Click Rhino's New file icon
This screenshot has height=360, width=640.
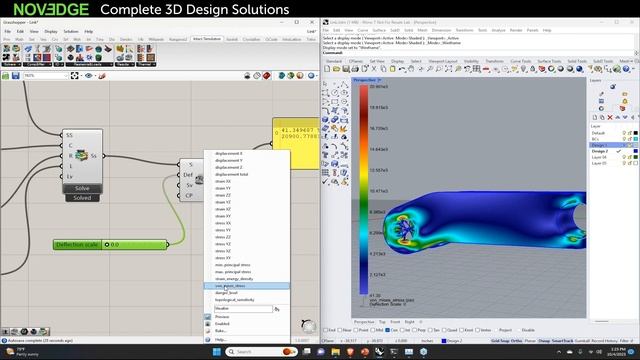327,69
